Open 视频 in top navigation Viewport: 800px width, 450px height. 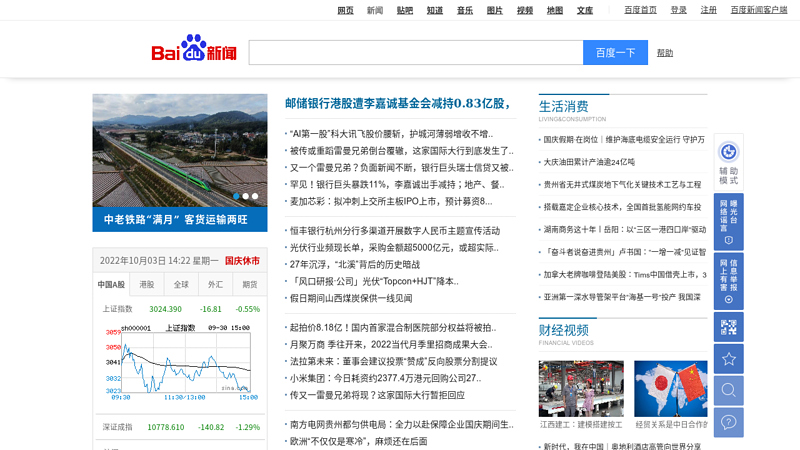click(x=524, y=10)
